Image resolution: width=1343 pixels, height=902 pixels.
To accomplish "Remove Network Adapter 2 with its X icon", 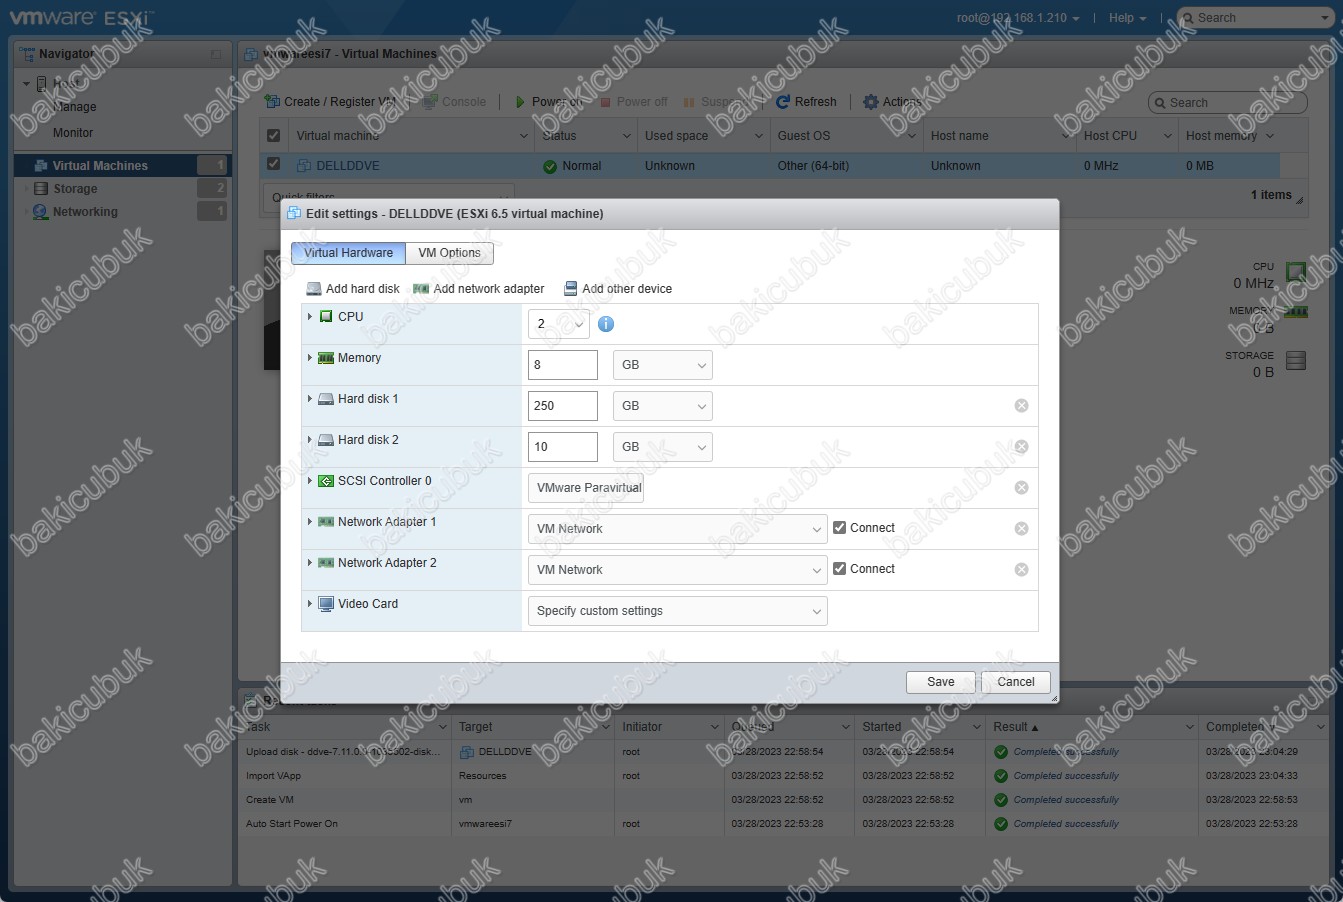I will click(1021, 570).
